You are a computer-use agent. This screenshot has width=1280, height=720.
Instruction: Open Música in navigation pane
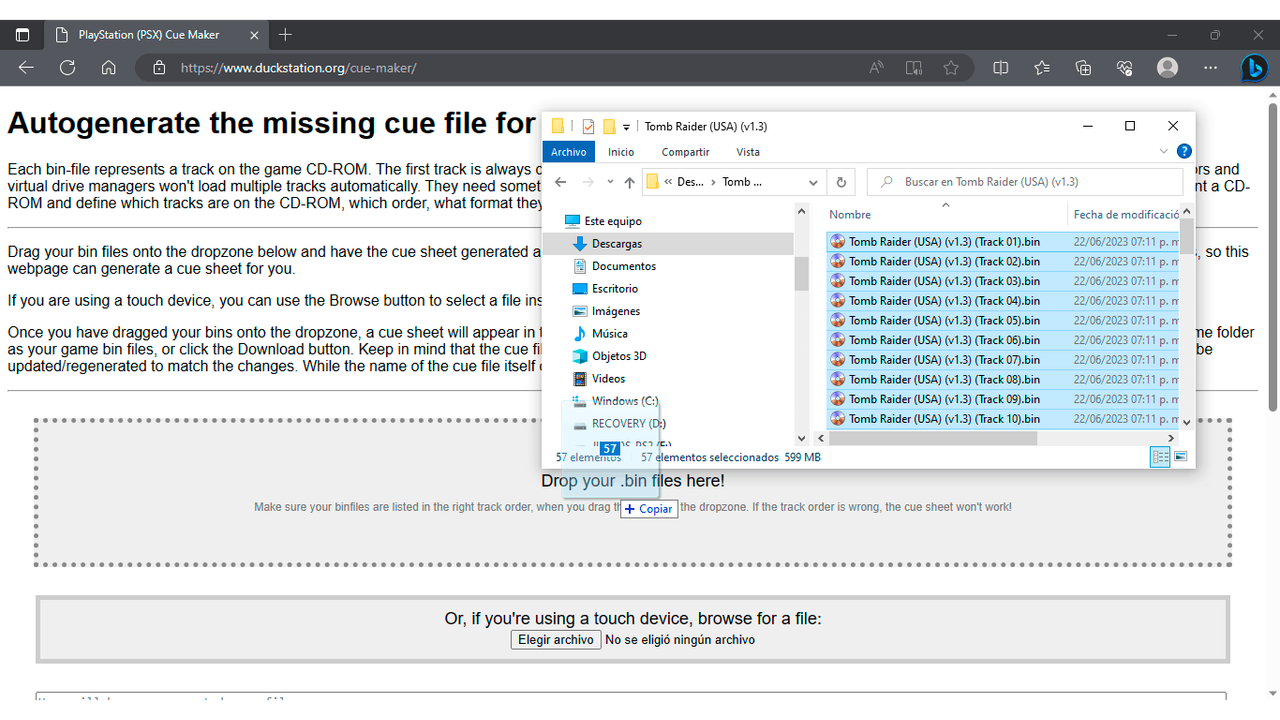click(x=610, y=333)
